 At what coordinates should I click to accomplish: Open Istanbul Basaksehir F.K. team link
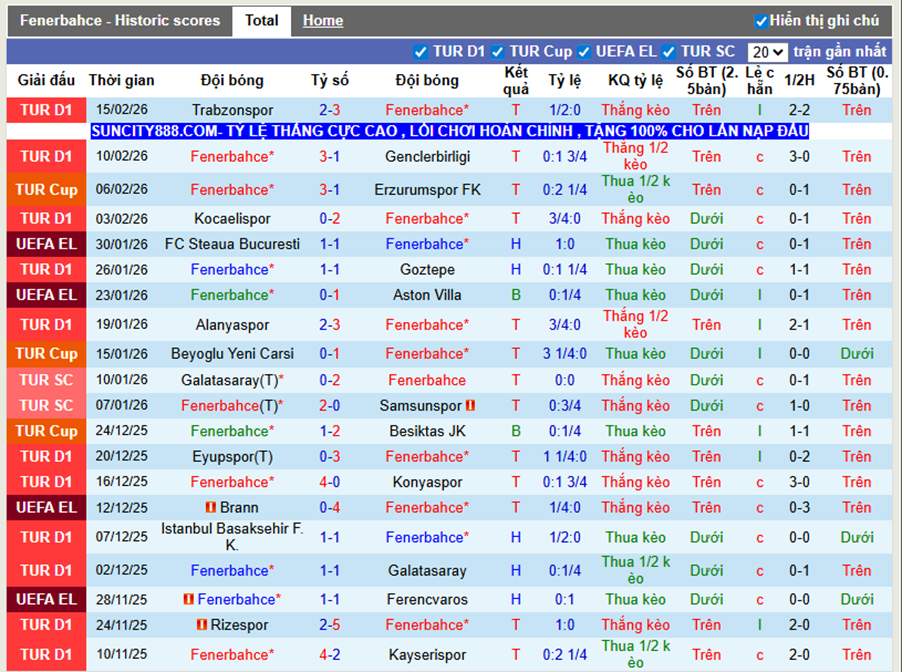click(232, 537)
